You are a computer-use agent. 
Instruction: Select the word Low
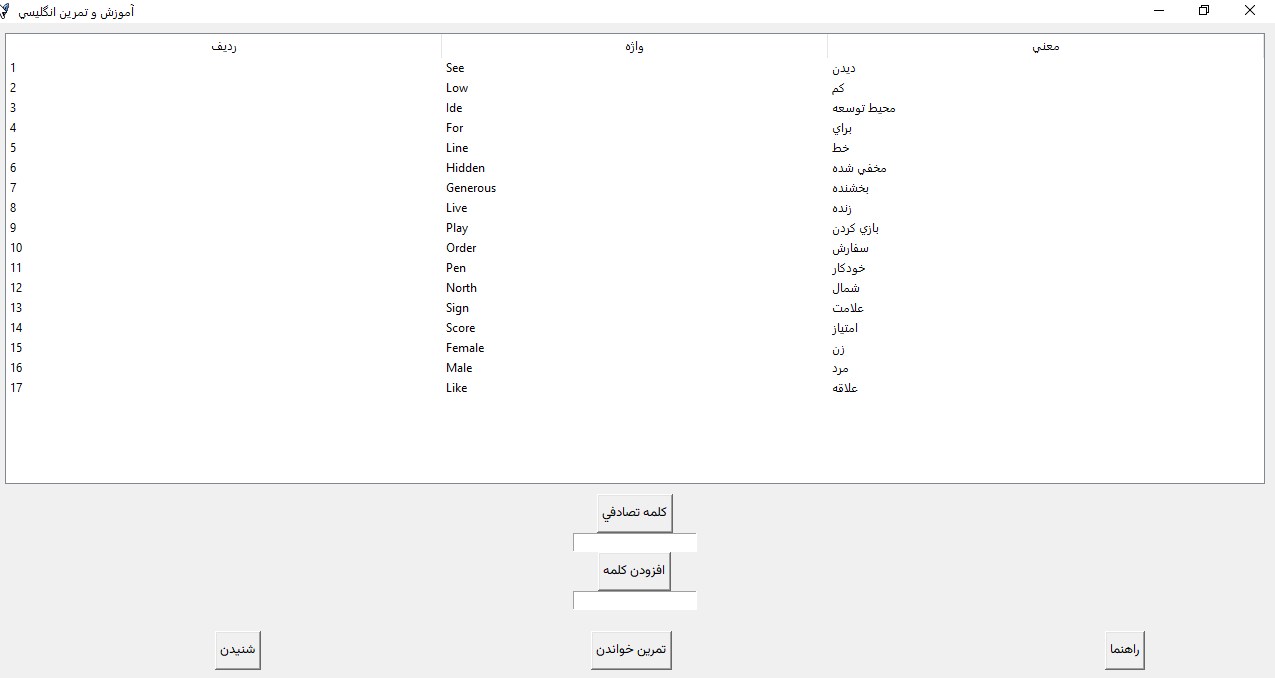(x=457, y=88)
